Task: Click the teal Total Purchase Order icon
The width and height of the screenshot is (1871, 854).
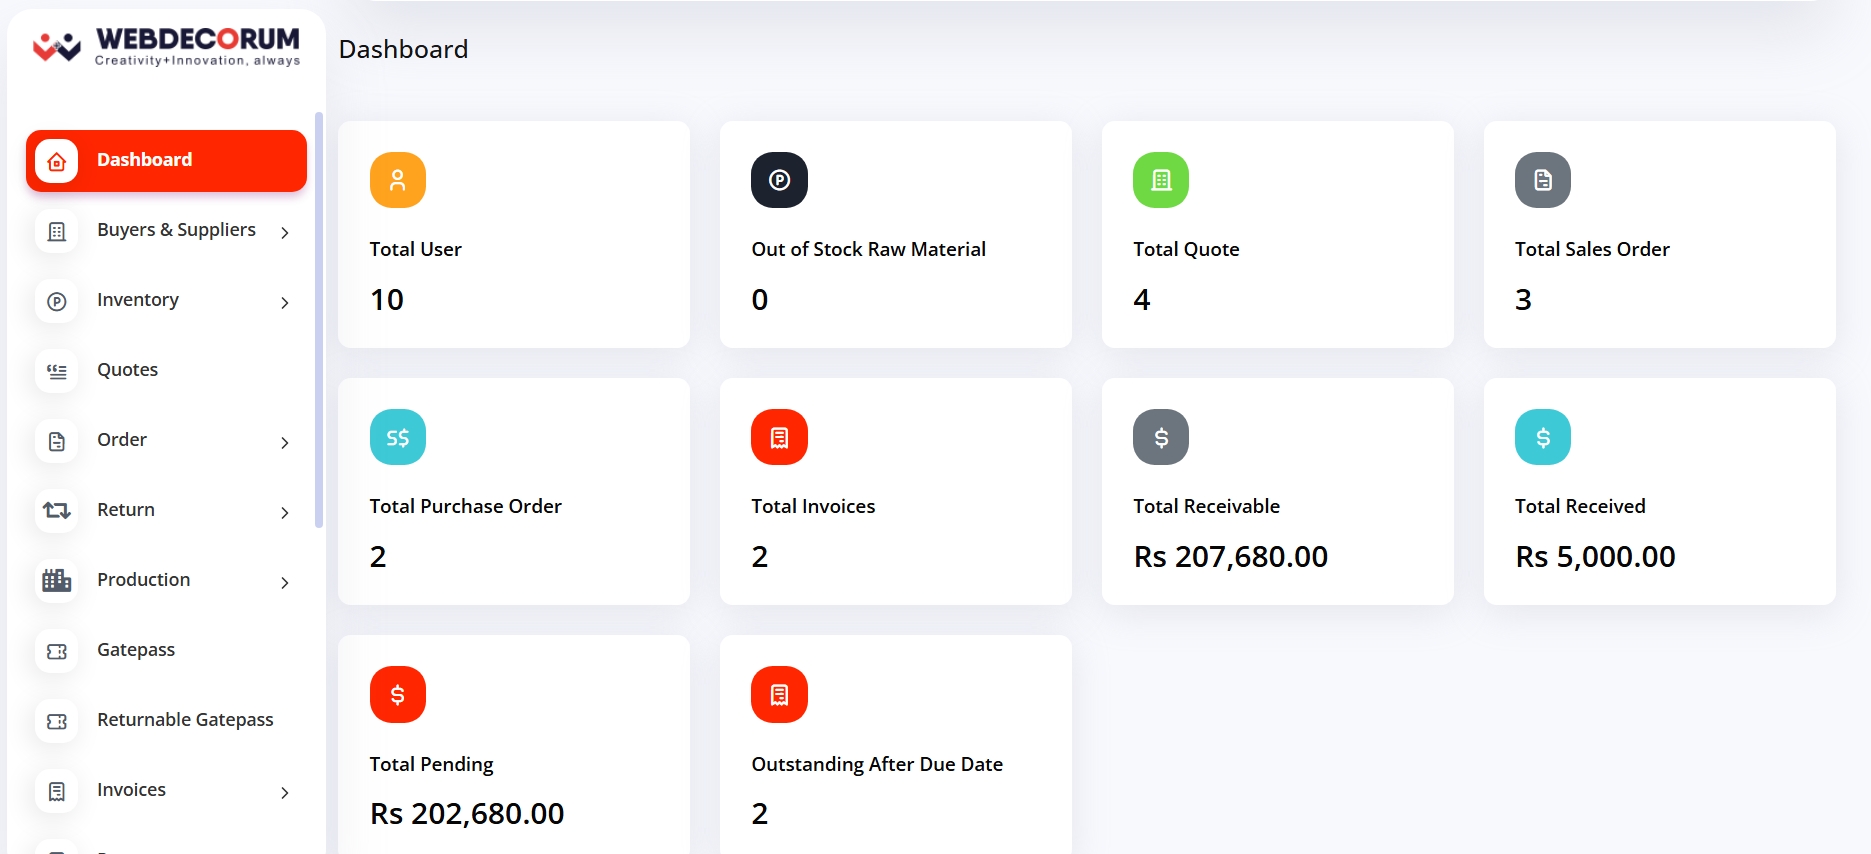Action: pyautogui.click(x=397, y=437)
